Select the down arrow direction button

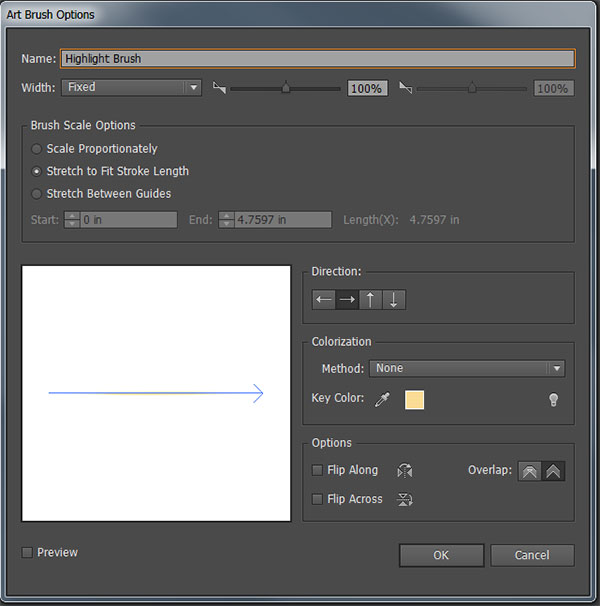click(394, 300)
